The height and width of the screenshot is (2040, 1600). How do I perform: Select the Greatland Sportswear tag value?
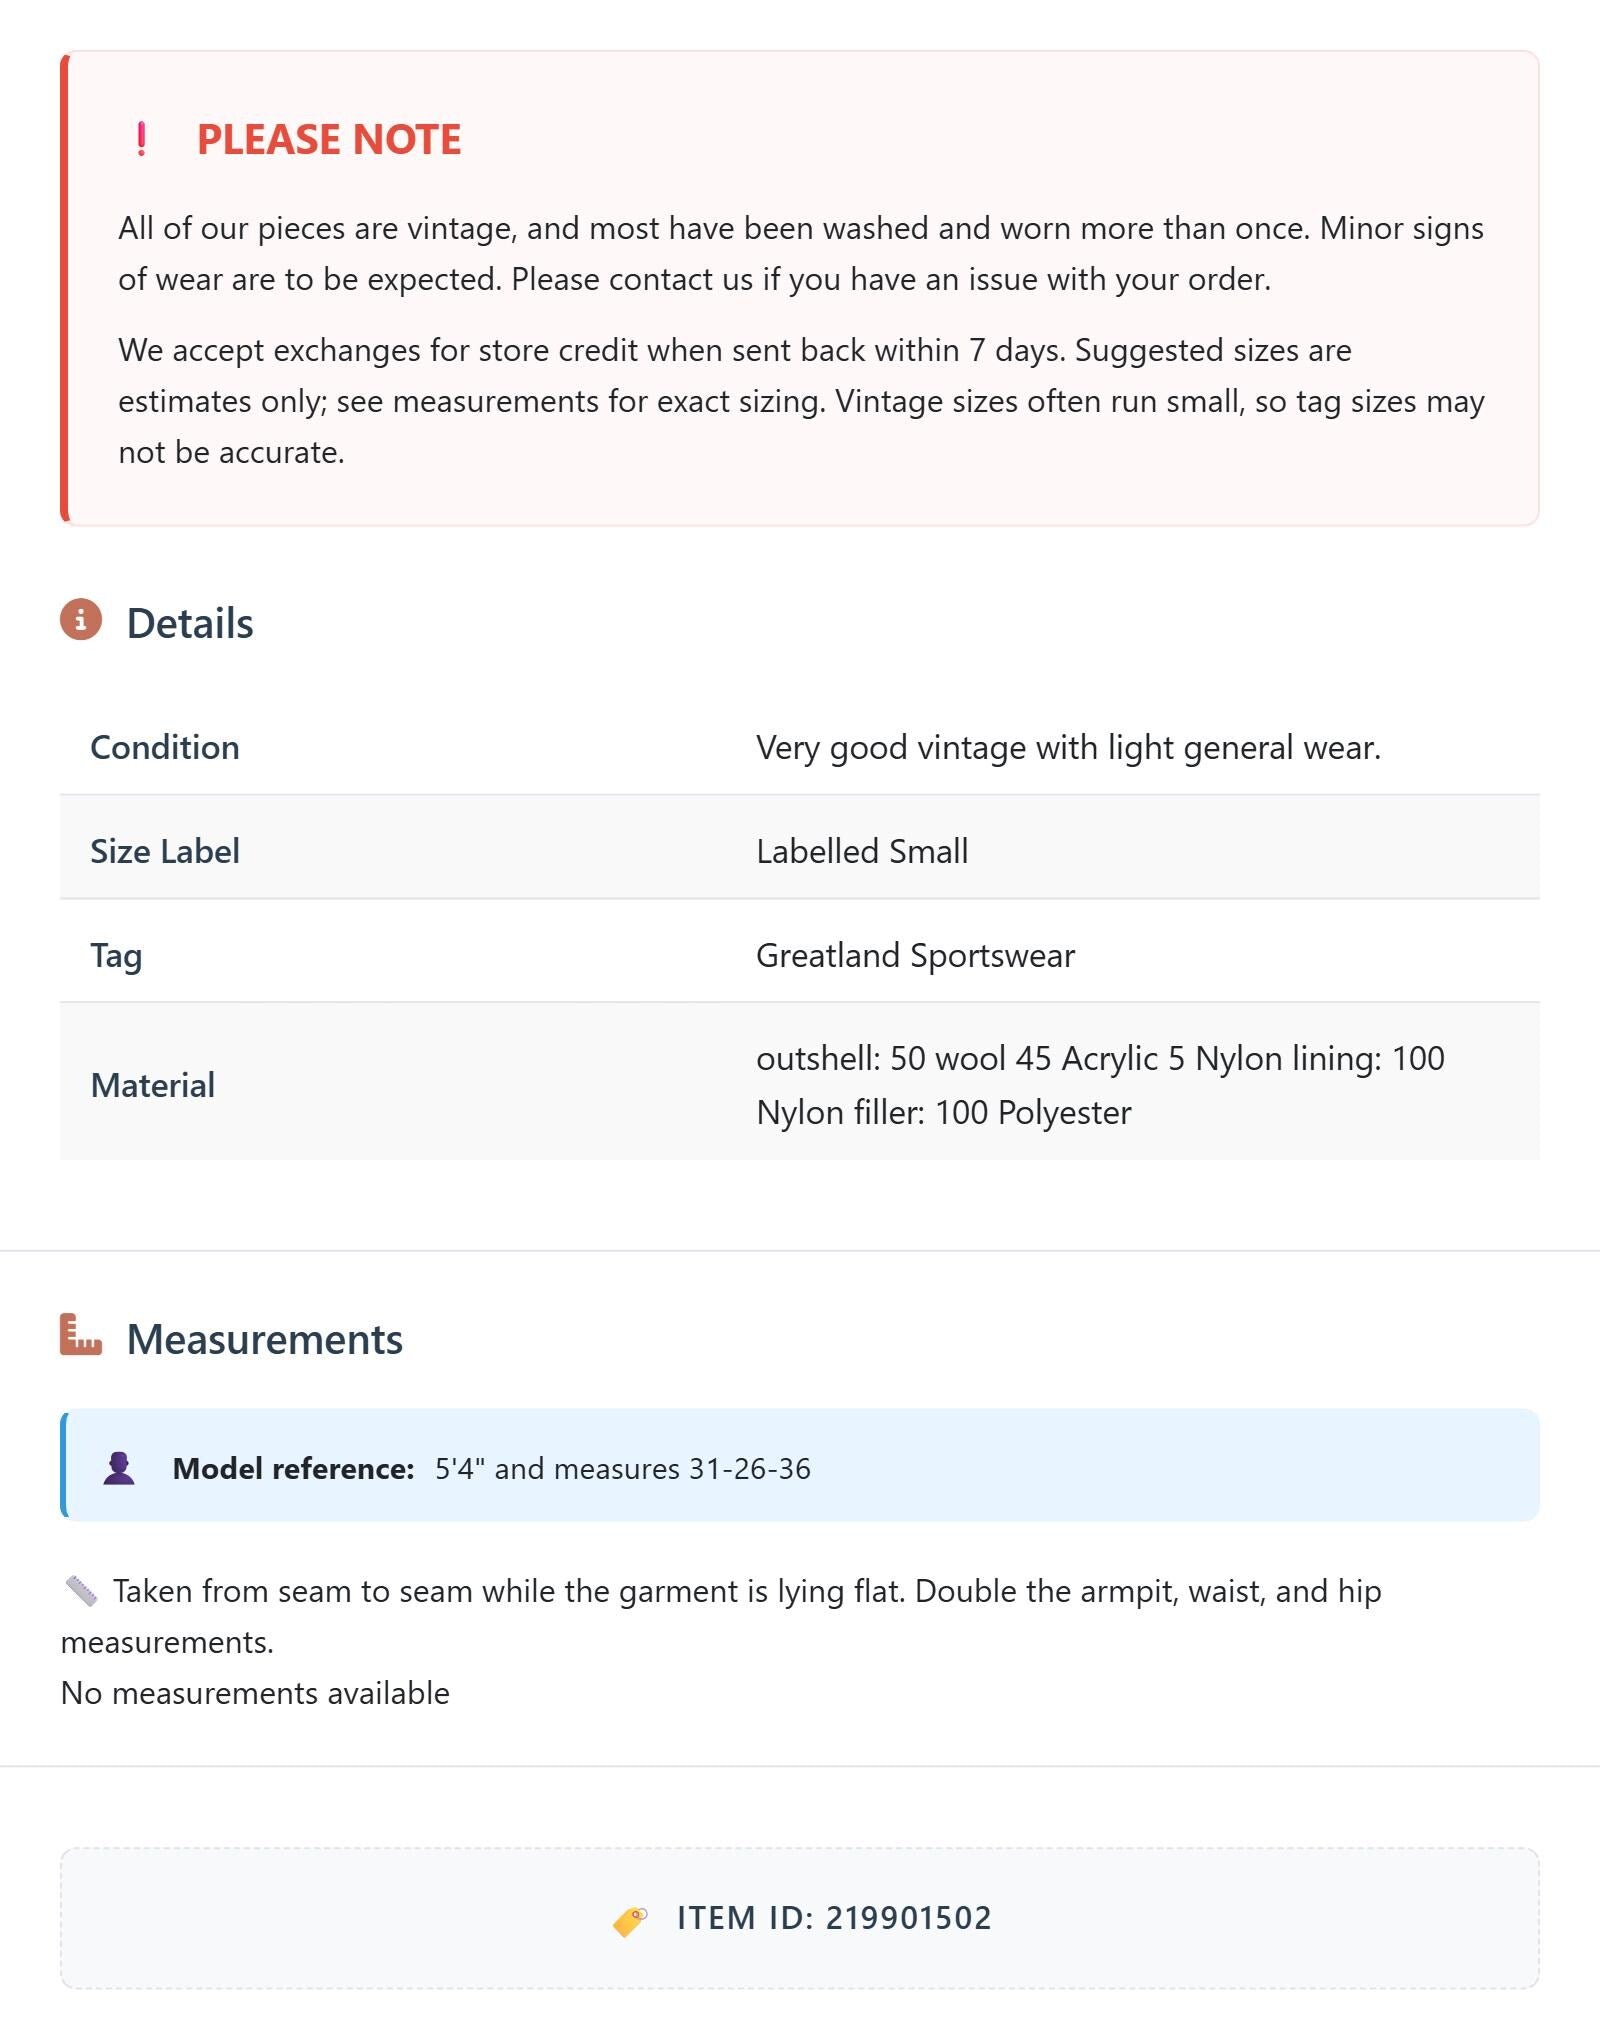click(915, 955)
